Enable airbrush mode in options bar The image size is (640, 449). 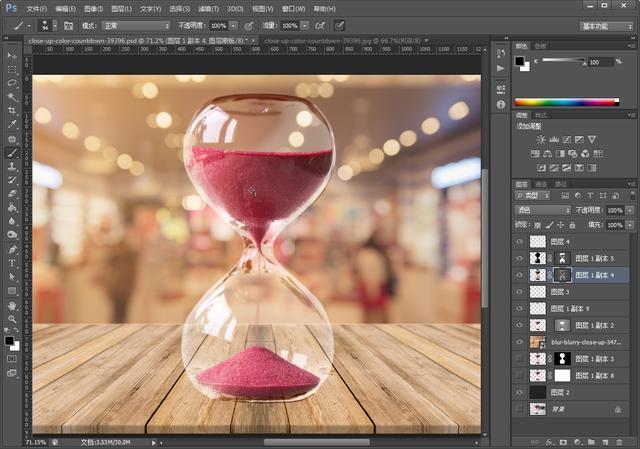click(x=320, y=26)
